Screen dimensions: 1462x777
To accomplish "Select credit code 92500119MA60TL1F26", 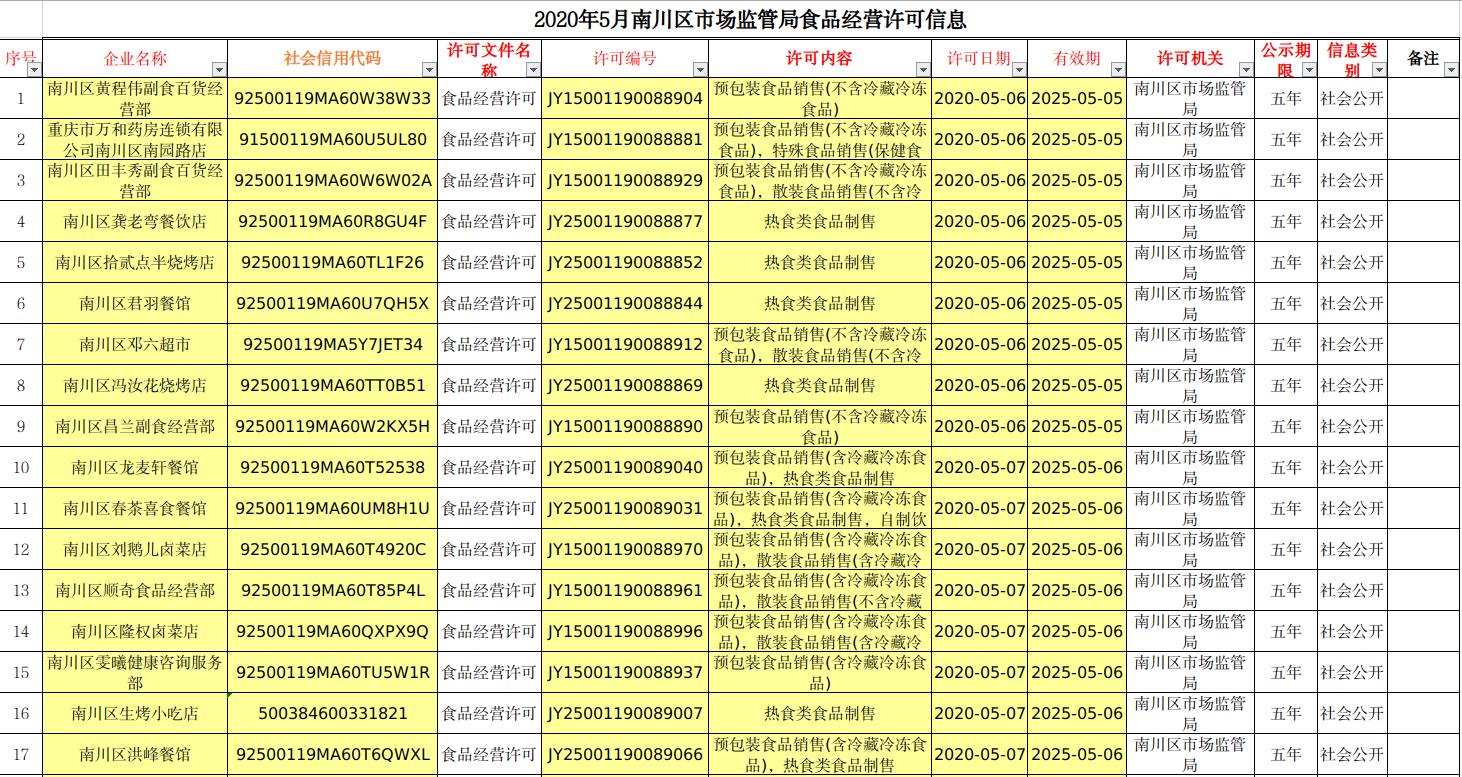I will [x=333, y=262].
